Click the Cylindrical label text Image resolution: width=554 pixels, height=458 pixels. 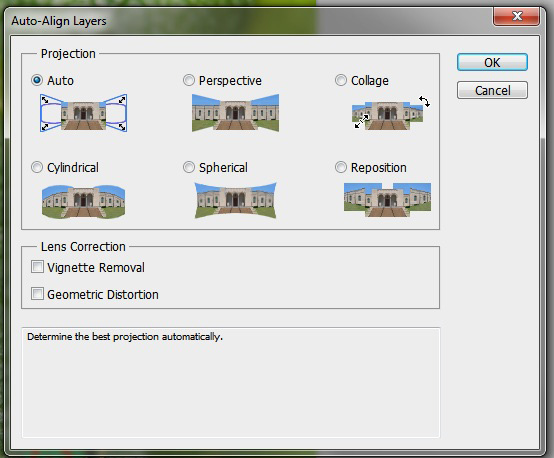pos(73,168)
